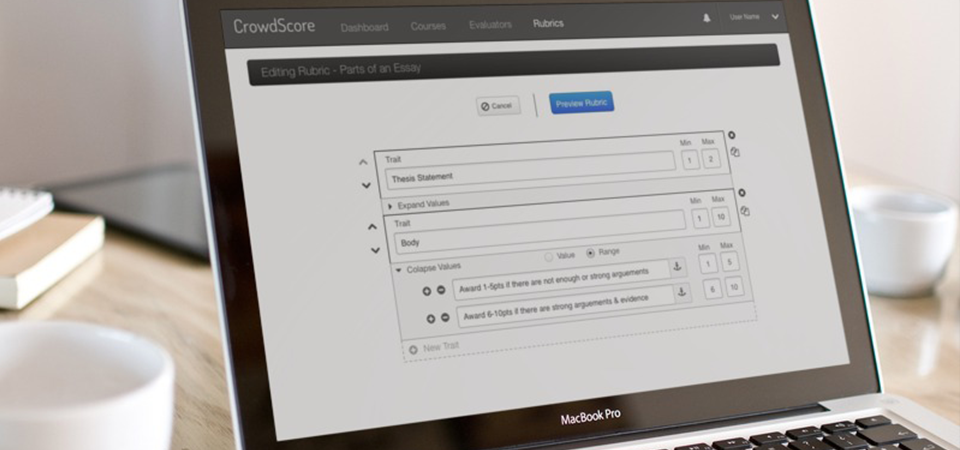
Task: Click the anchor icon on the Award 1-5pts row
Action: (678, 267)
